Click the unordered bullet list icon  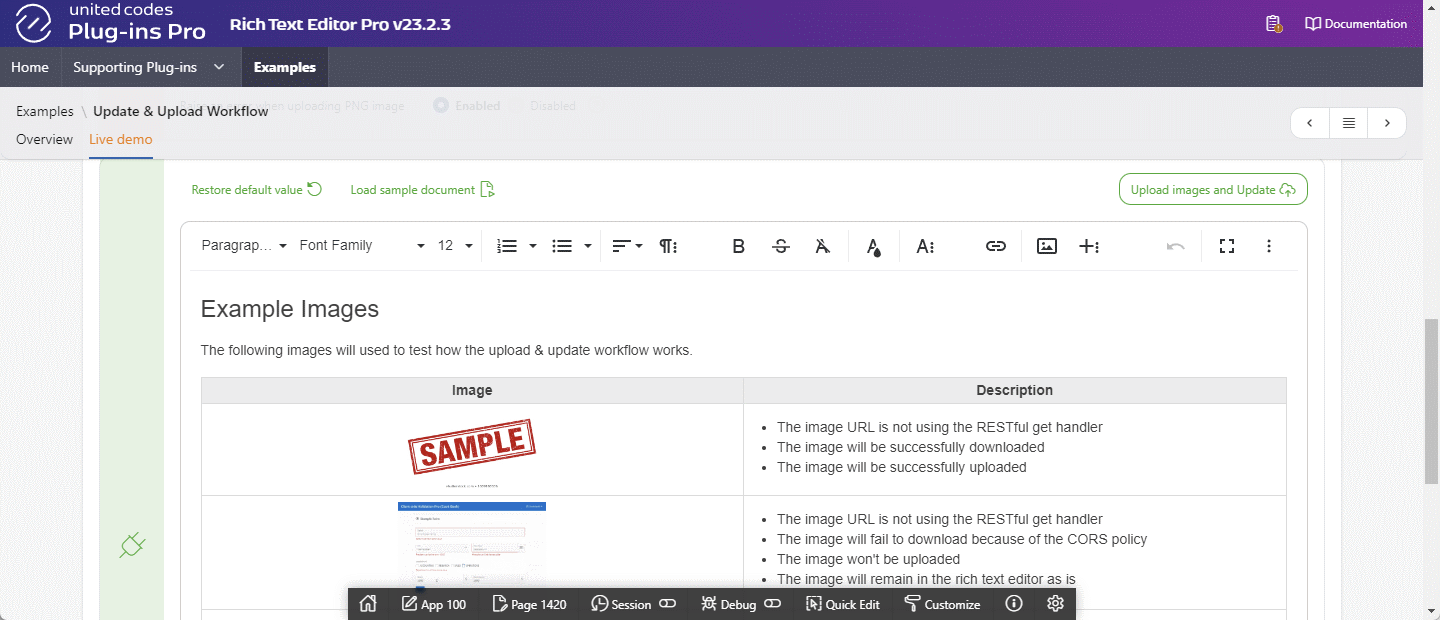562,246
